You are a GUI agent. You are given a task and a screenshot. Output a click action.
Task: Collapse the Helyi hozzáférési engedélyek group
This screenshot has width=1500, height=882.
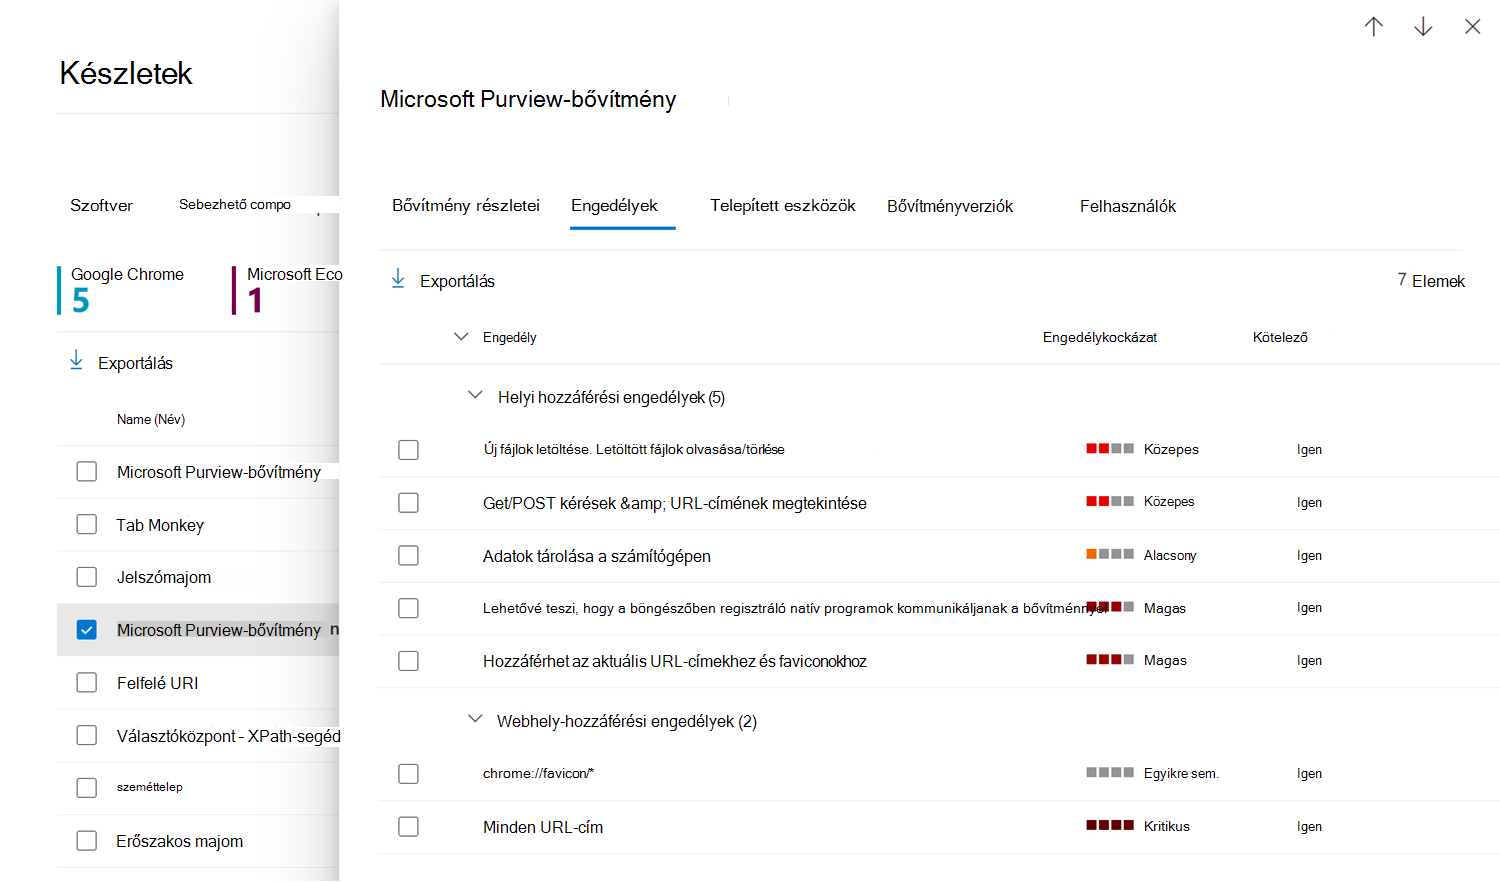pos(475,396)
